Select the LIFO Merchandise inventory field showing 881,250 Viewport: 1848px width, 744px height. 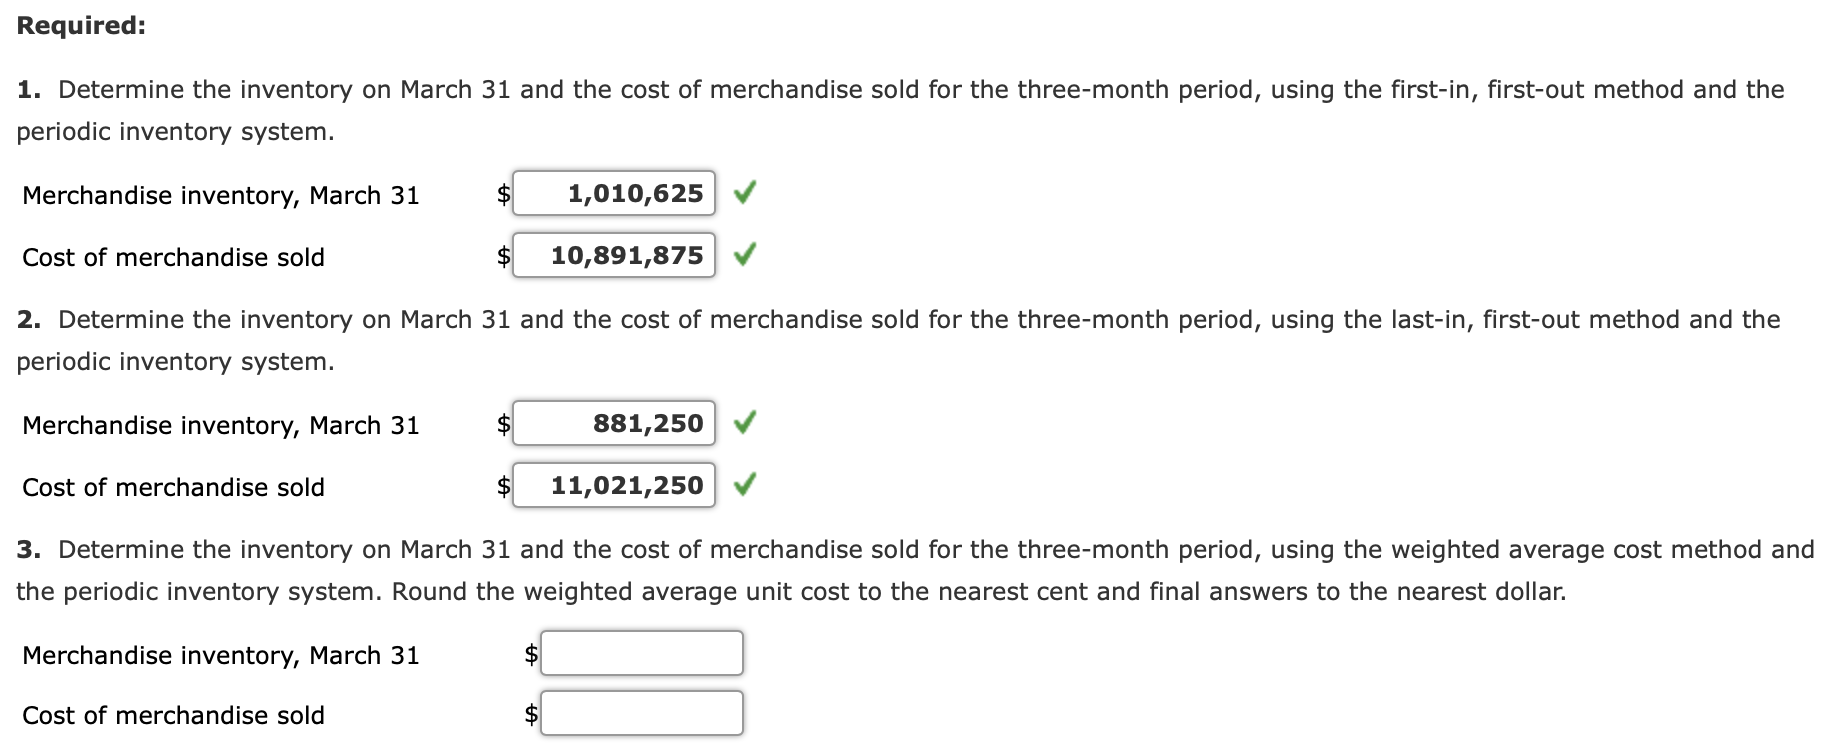tap(614, 424)
